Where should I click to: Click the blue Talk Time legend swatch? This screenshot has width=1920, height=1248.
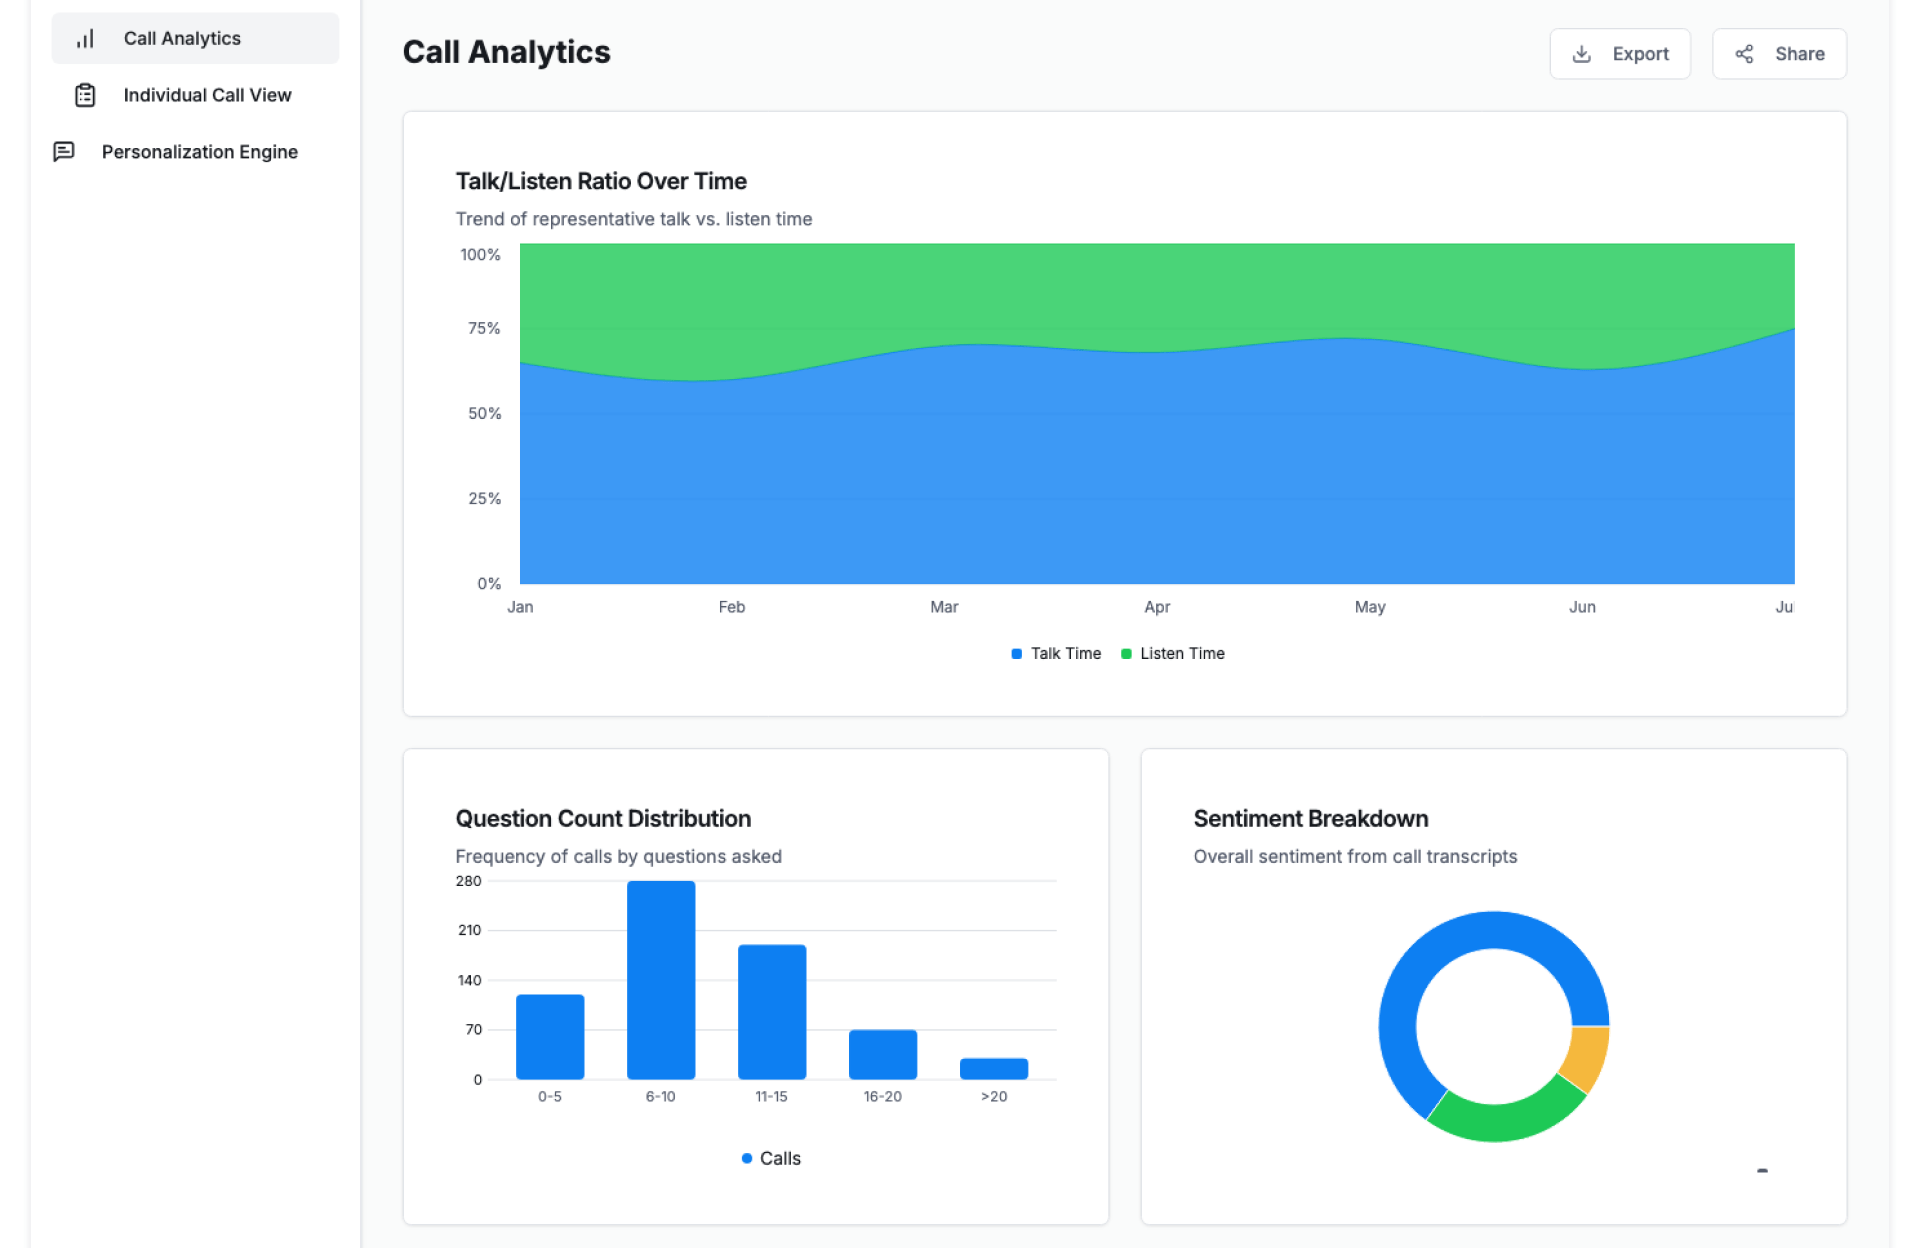pyautogui.click(x=1016, y=654)
